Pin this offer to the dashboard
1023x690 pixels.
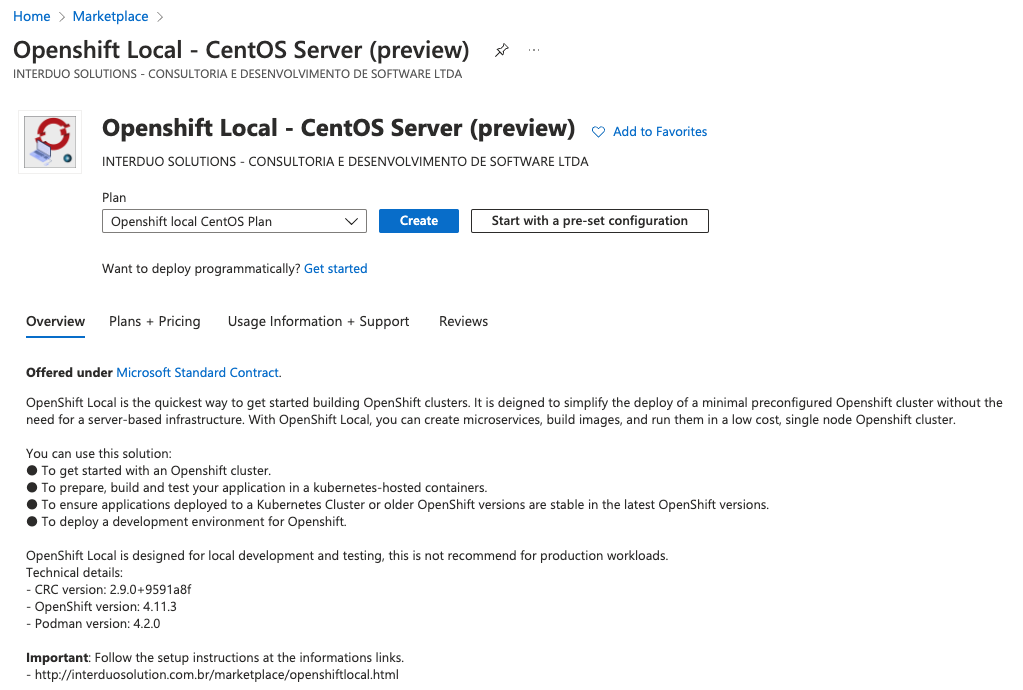pos(501,50)
